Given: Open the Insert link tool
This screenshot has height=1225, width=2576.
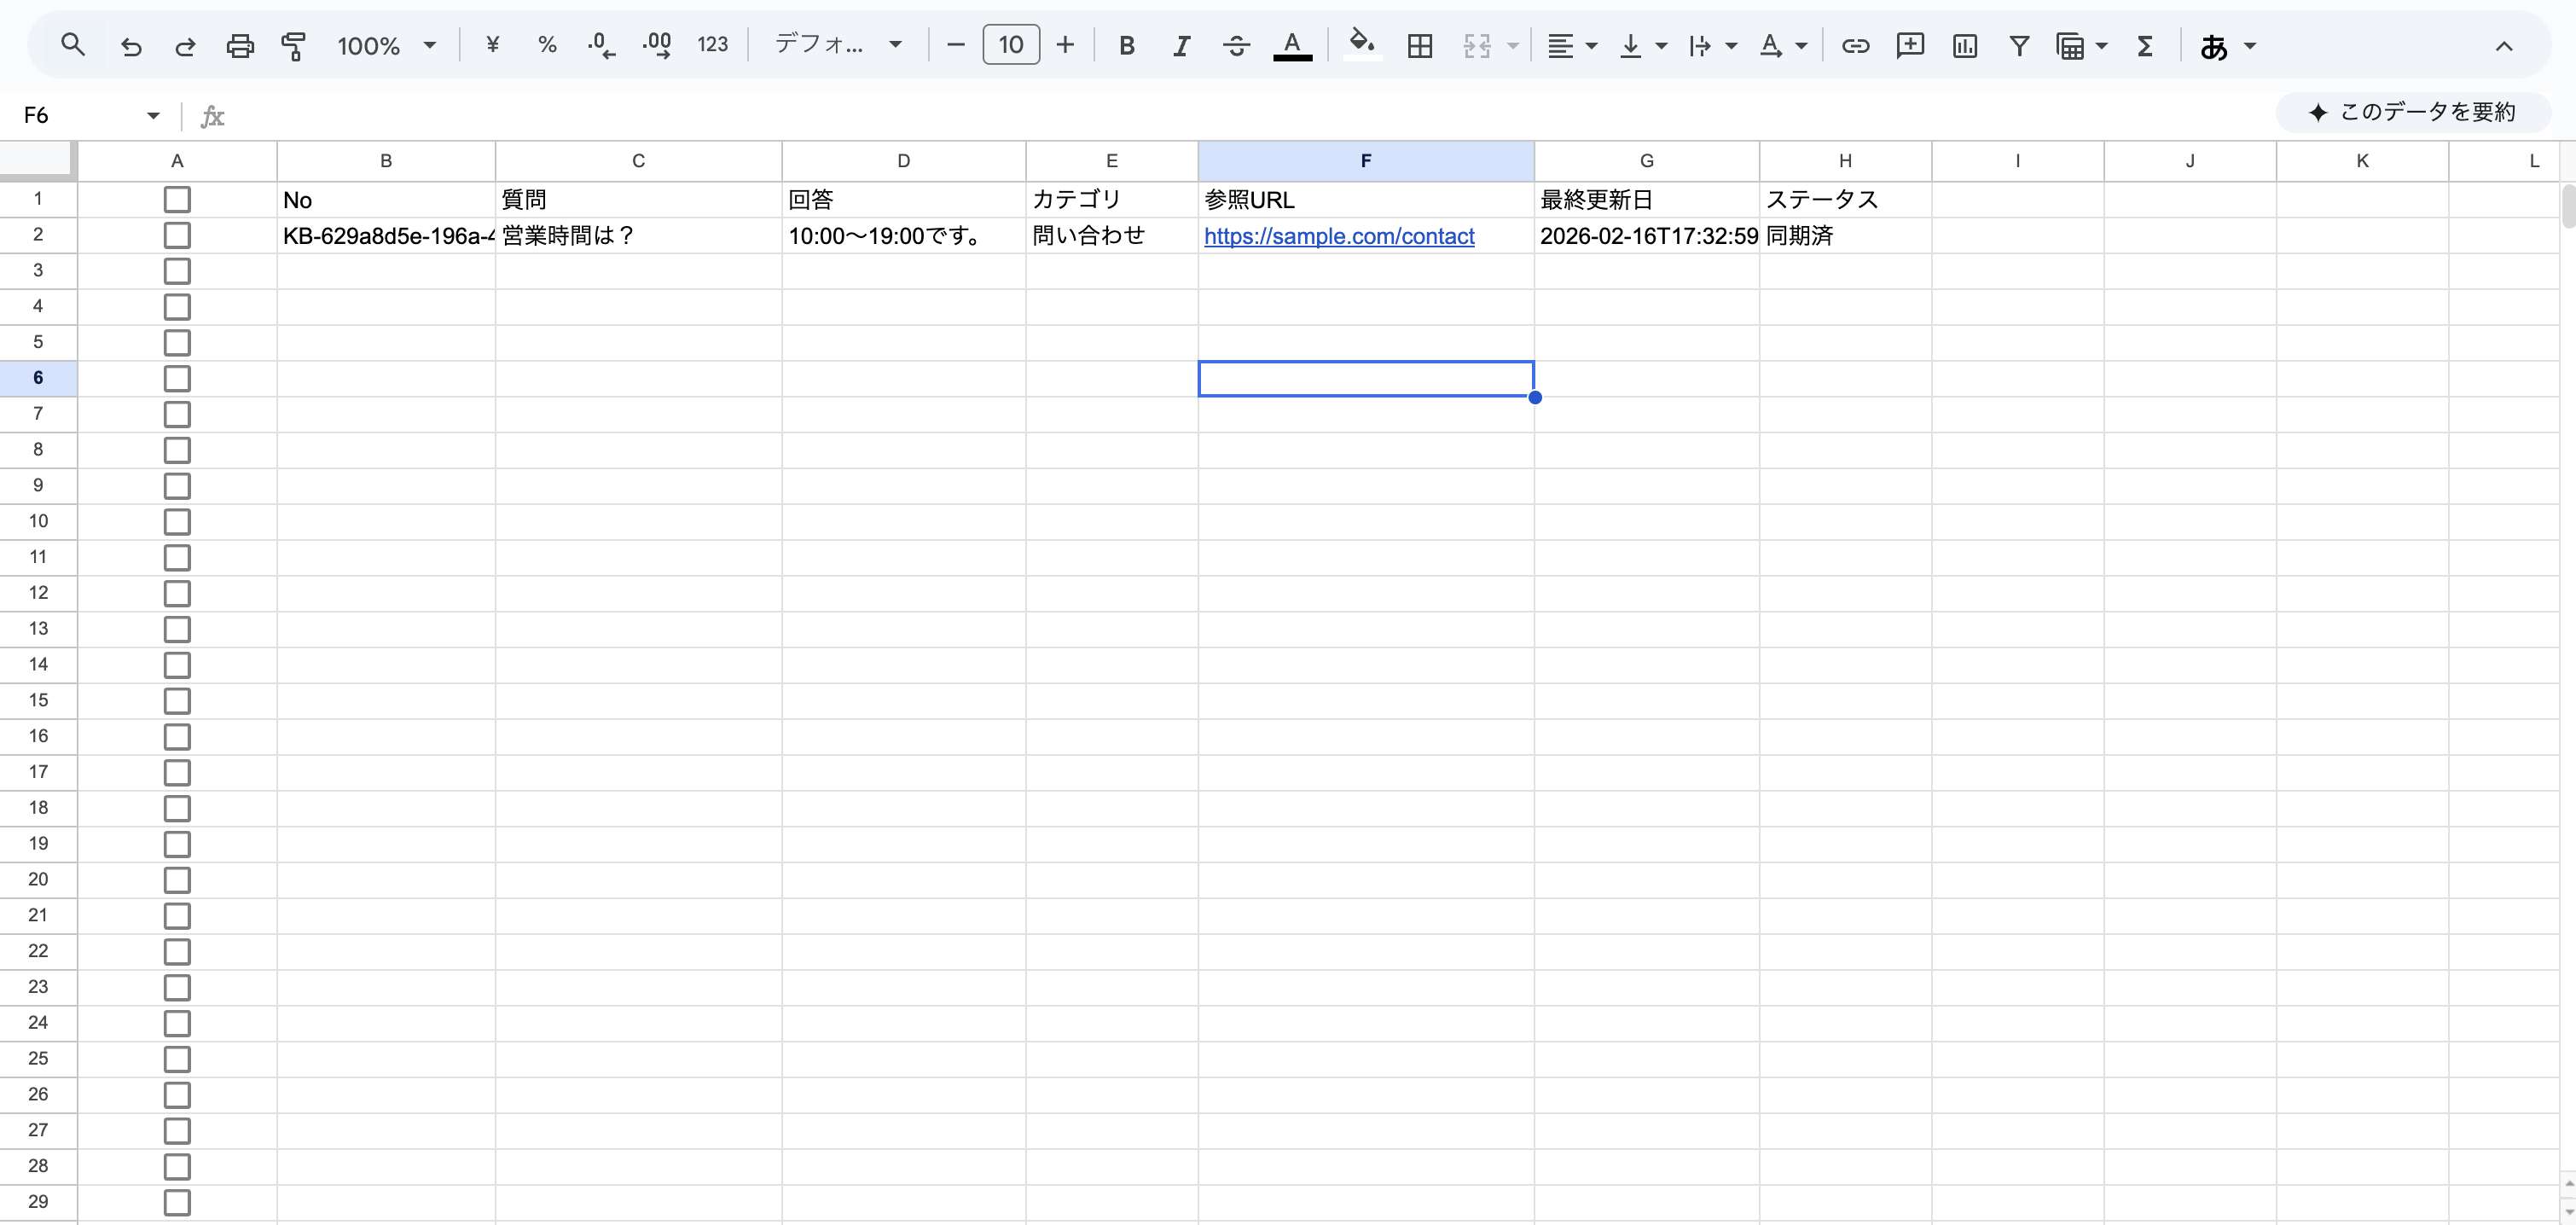Looking at the screenshot, I should (x=1855, y=46).
